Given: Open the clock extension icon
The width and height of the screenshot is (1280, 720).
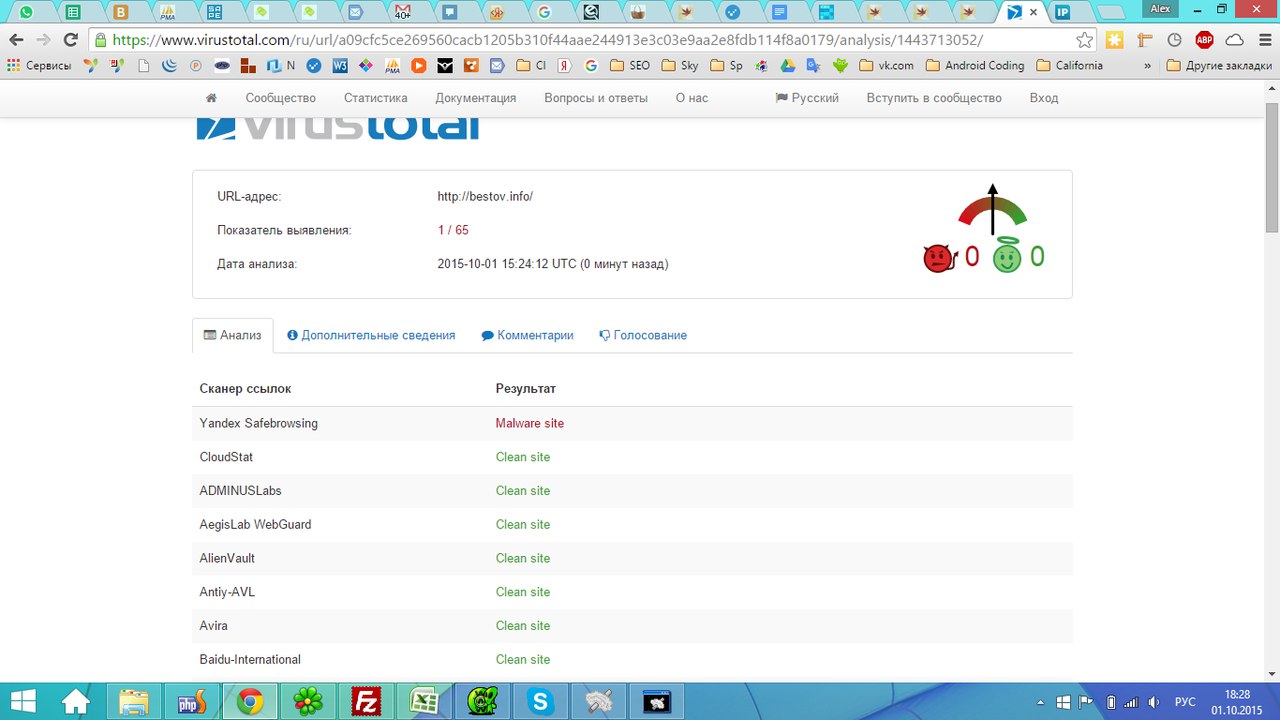Looking at the screenshot, I should (x=1174, y=40).
